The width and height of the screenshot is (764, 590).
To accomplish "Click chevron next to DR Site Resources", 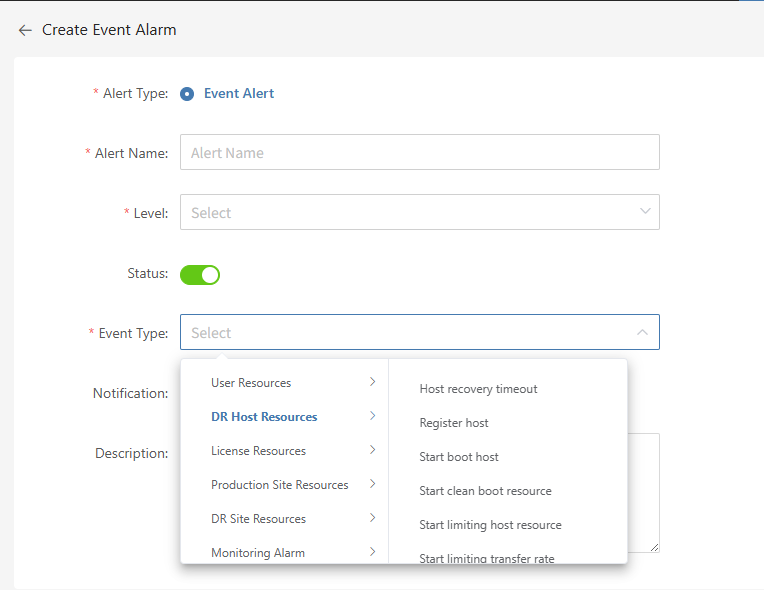I will pos(372,518).
